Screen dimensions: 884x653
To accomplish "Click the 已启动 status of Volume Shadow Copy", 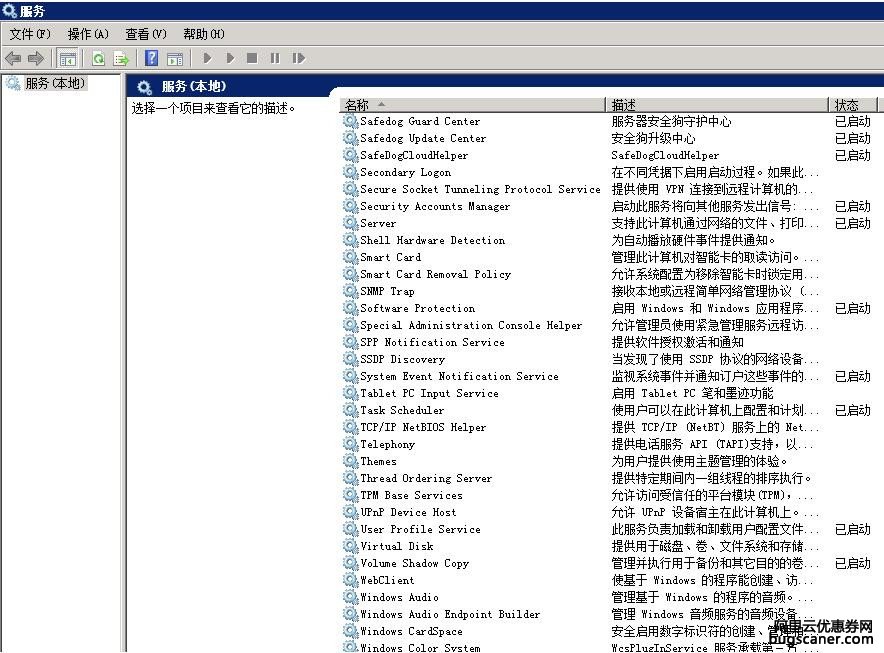I will 853,563.
